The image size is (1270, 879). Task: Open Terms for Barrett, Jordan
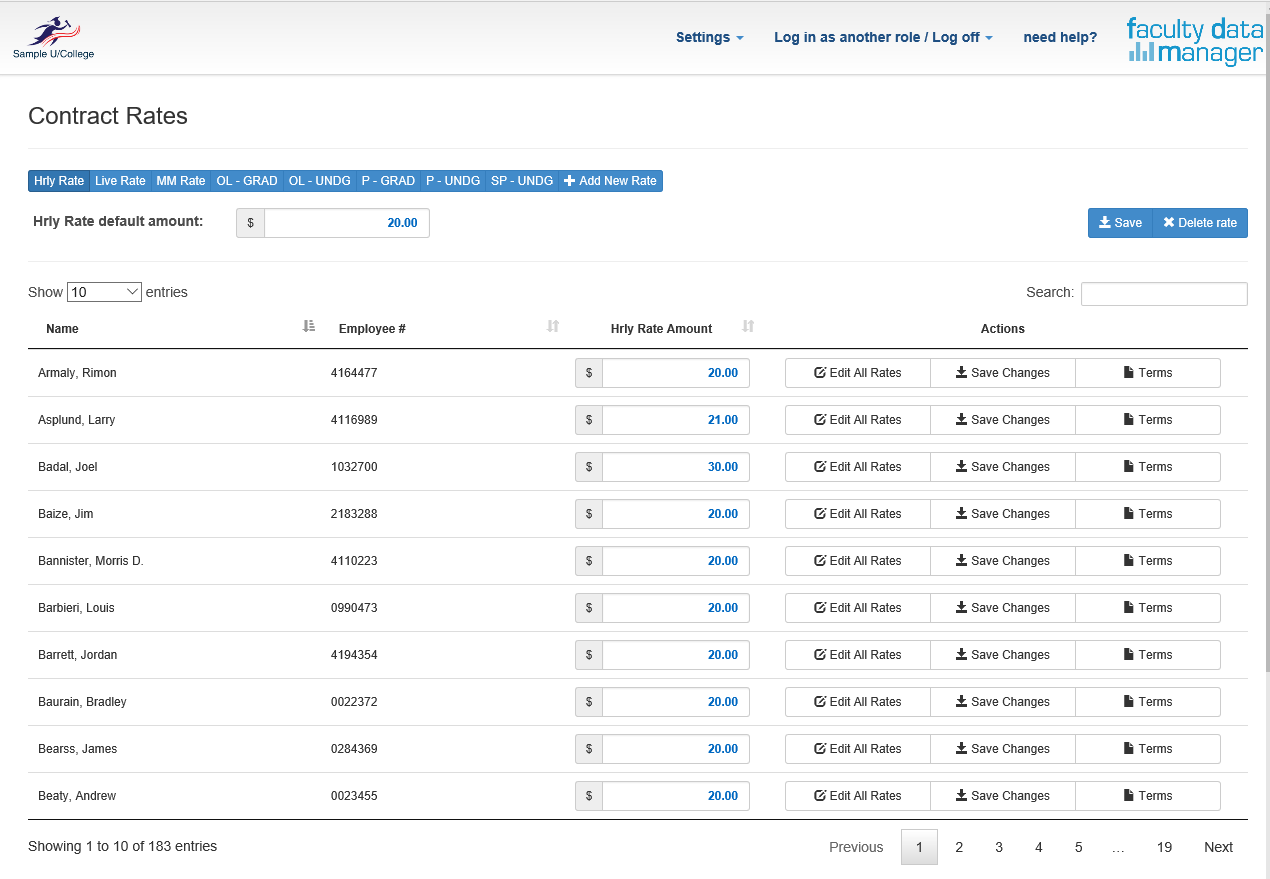tap(1148, 655)
